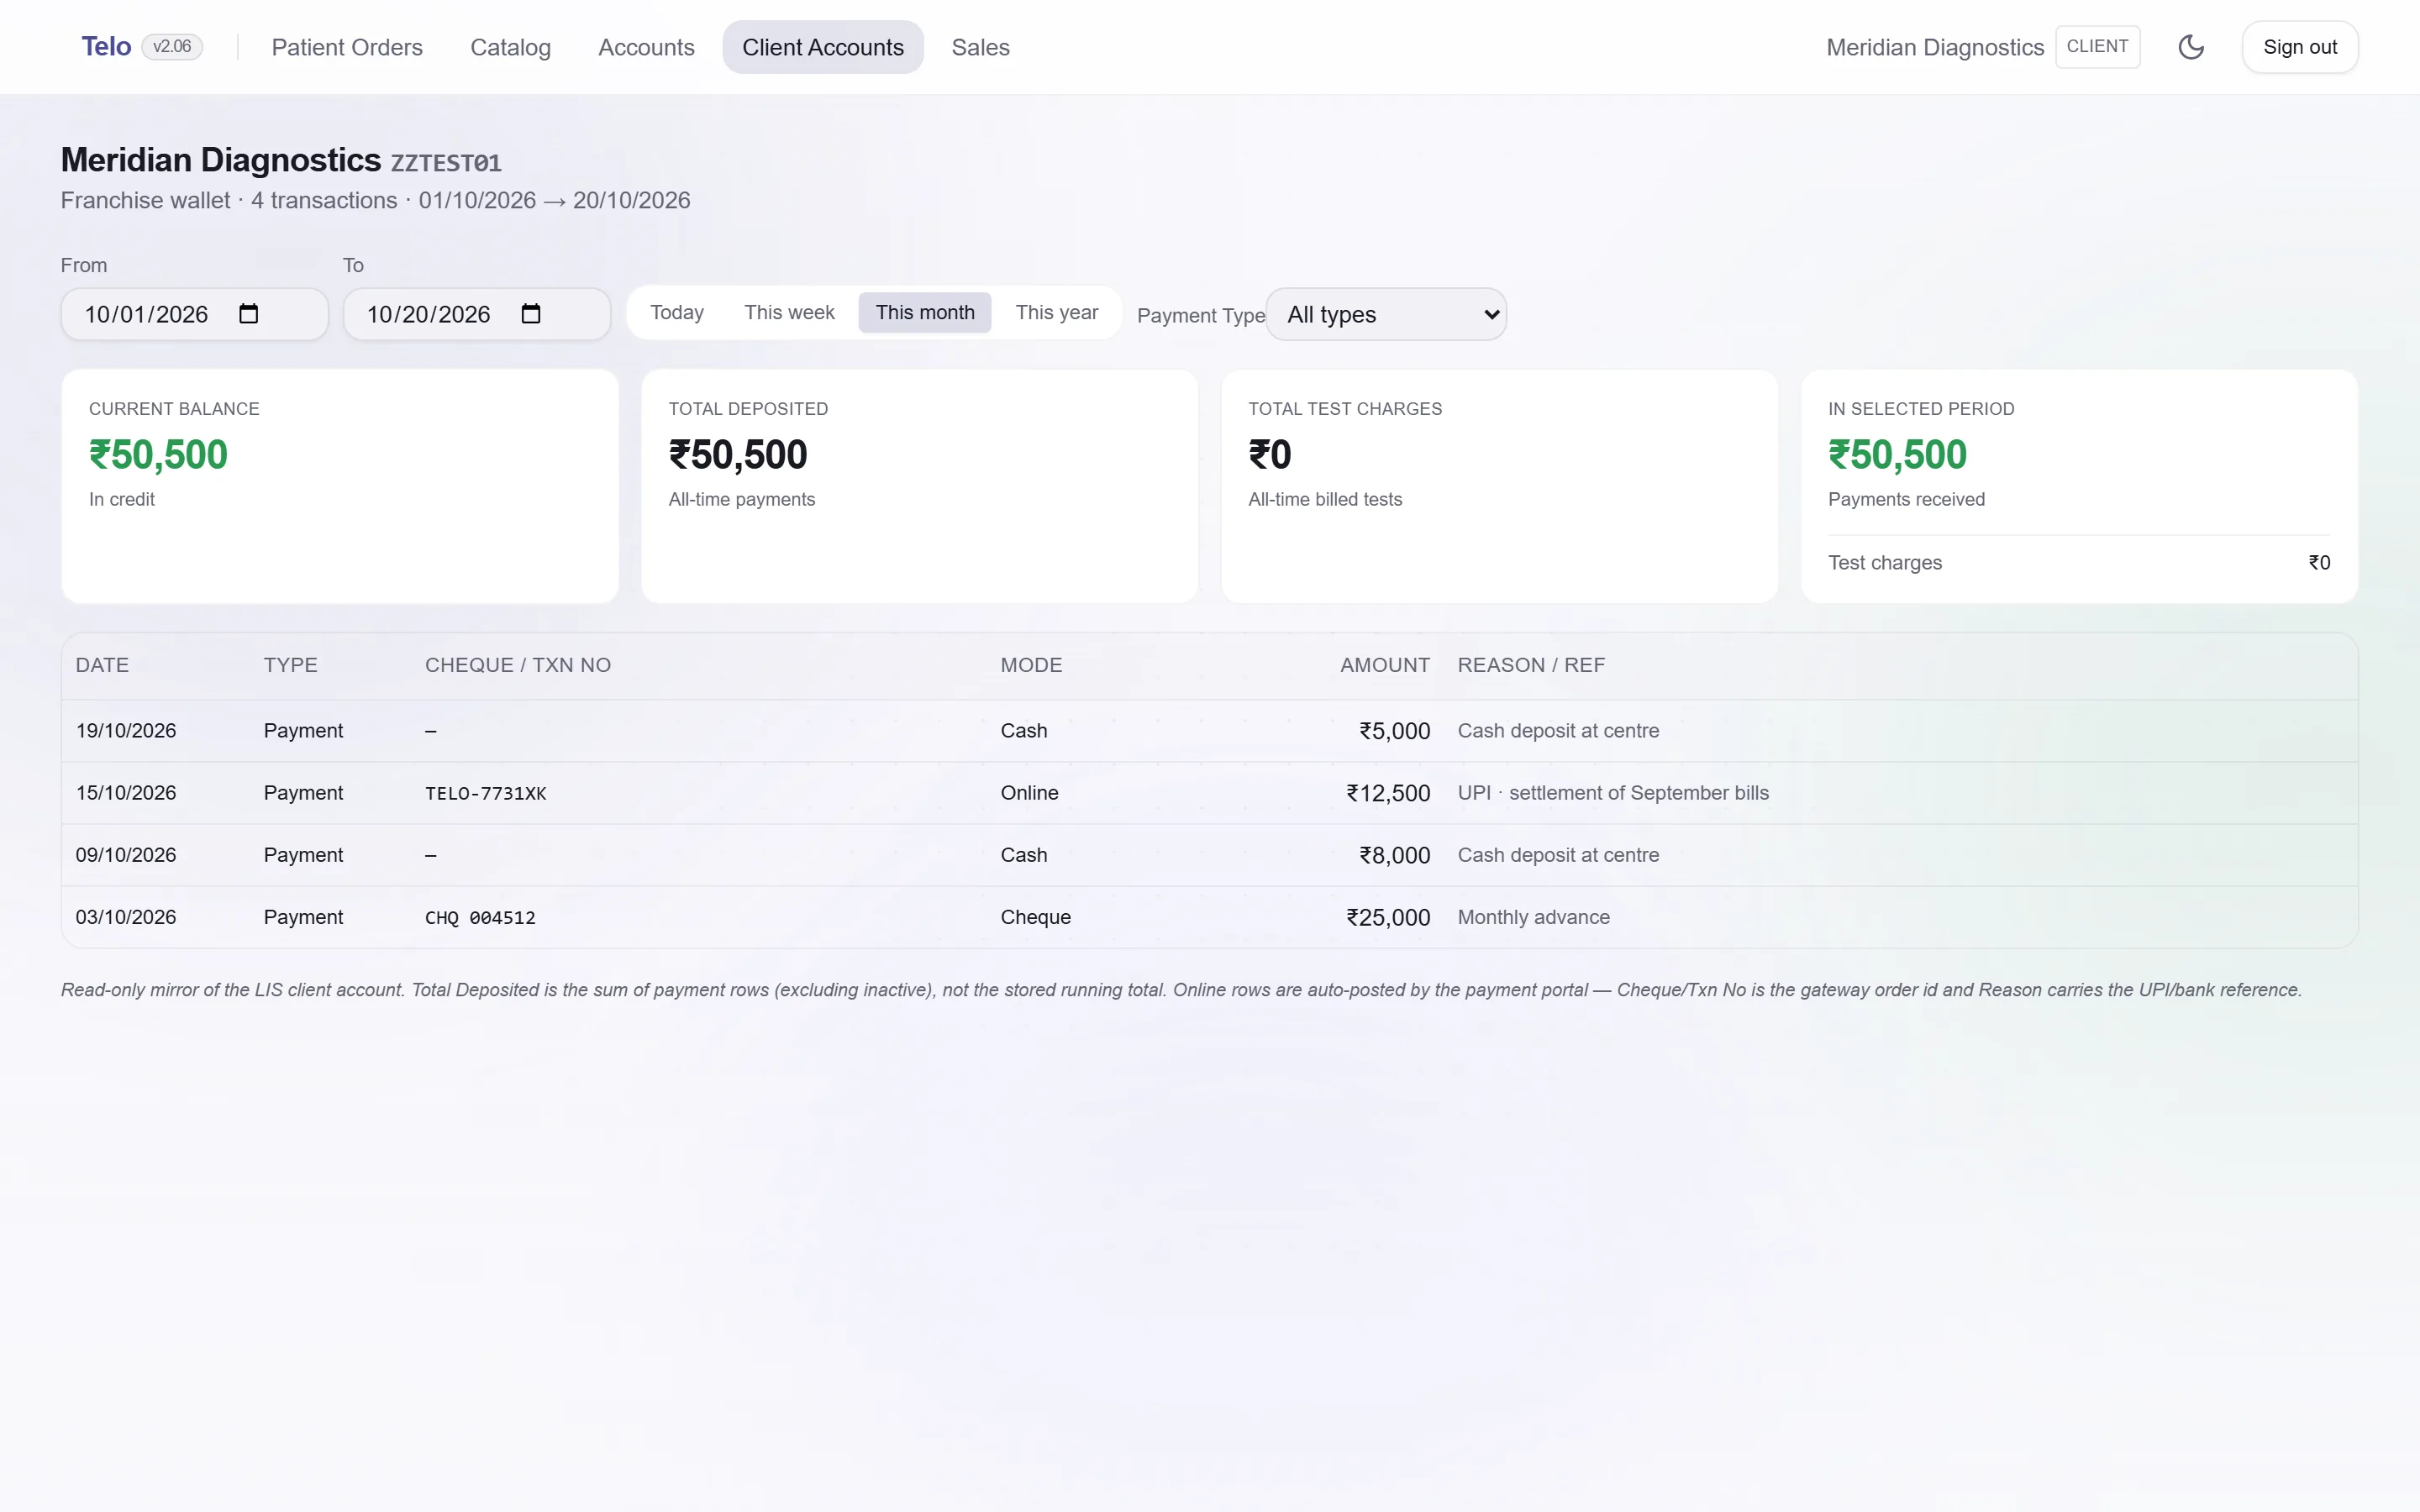Image resolution: width=2420 pixels, height=1512 pixels.
Task: Click the Telo logo
Action: coord(106,47)
